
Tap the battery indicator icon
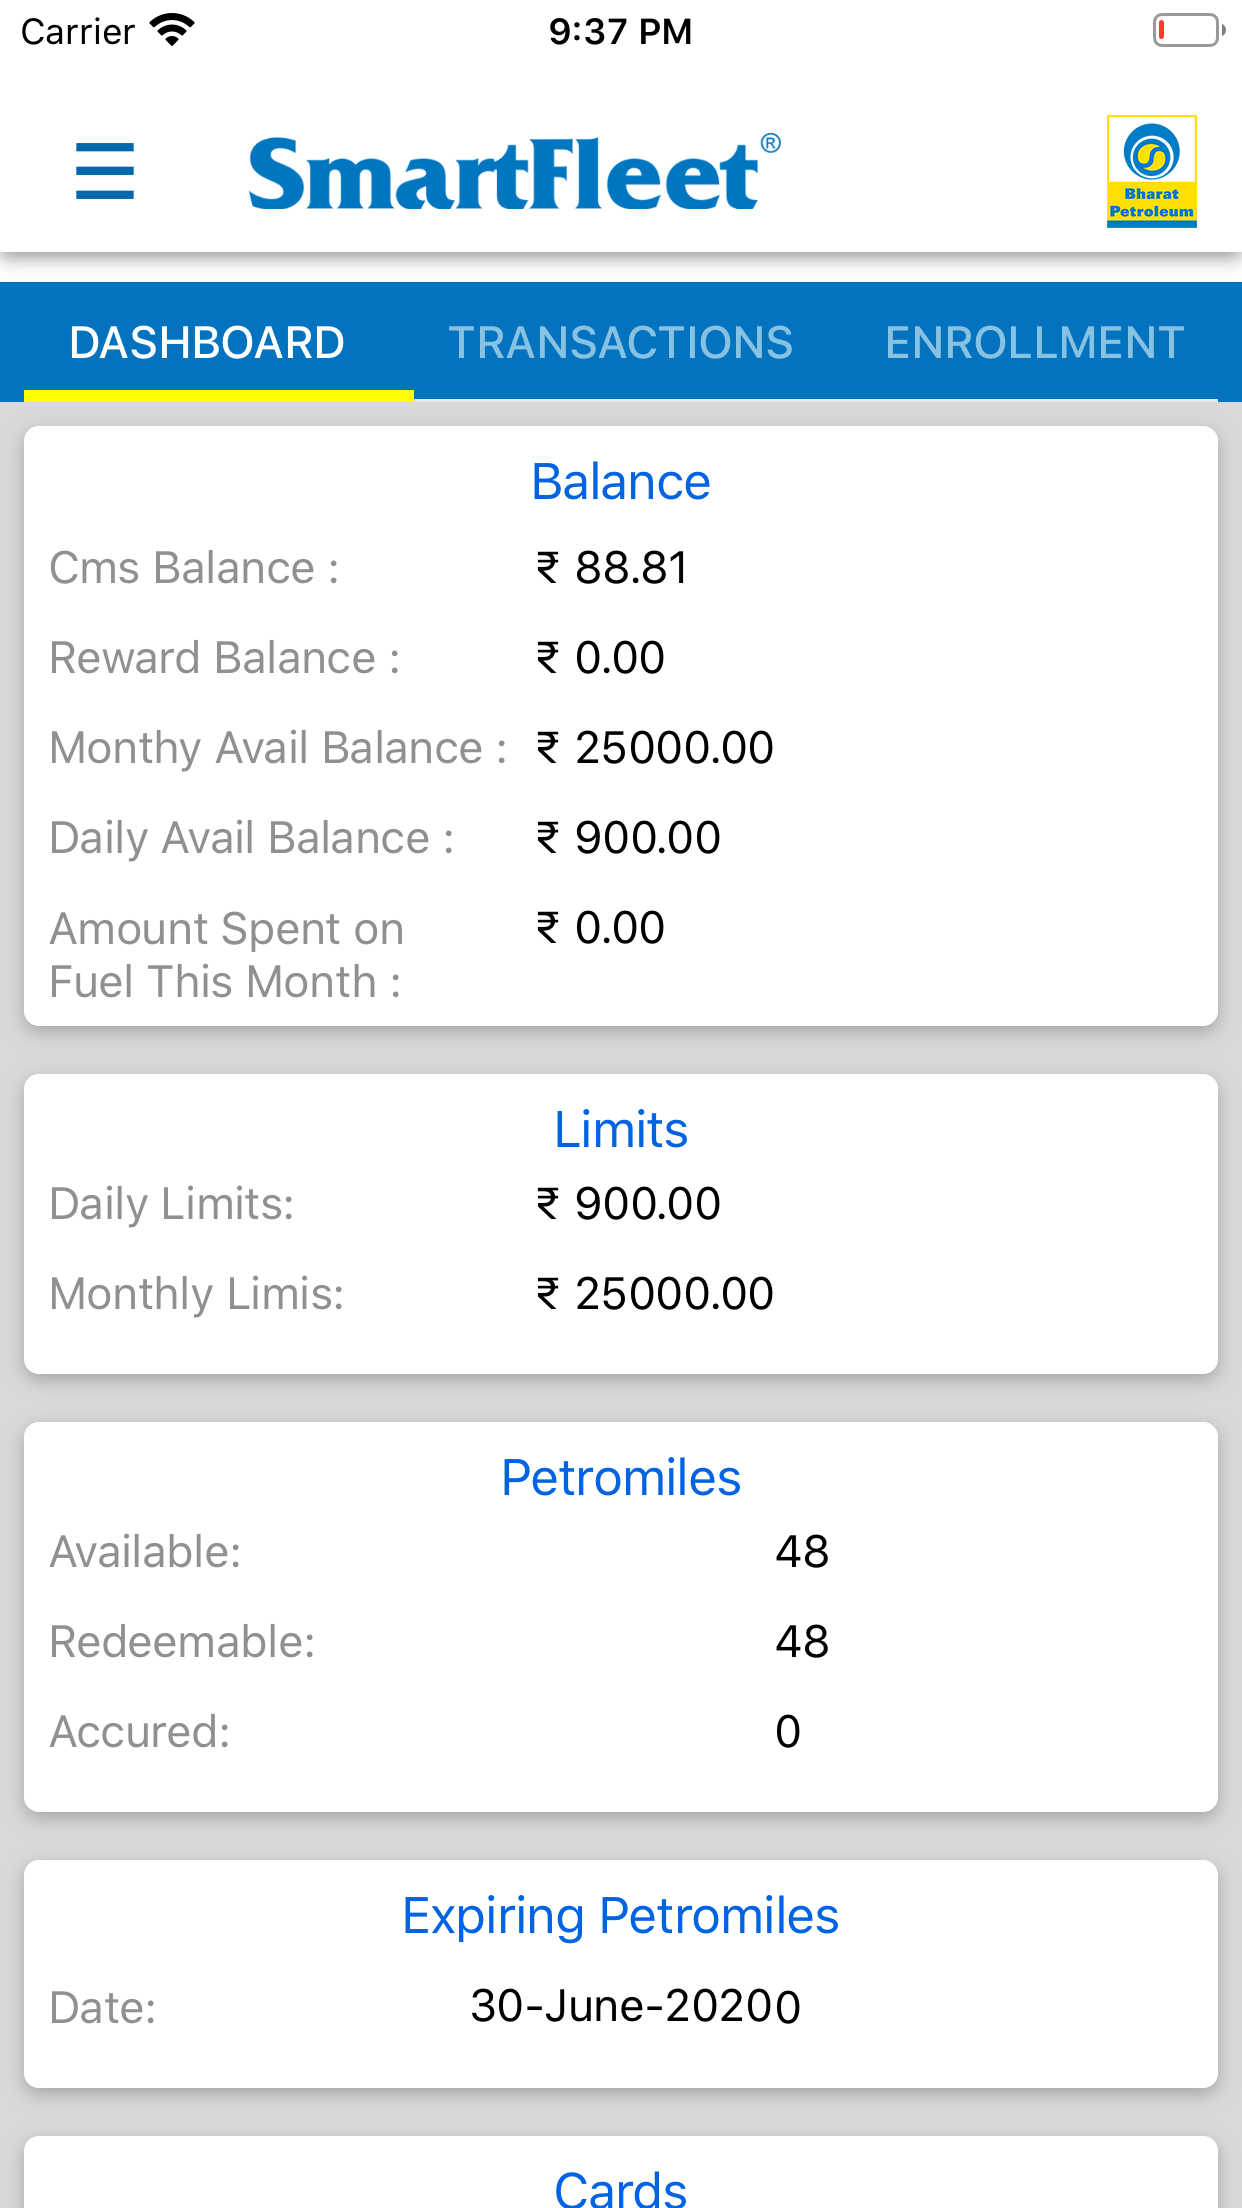[1187, 31]
